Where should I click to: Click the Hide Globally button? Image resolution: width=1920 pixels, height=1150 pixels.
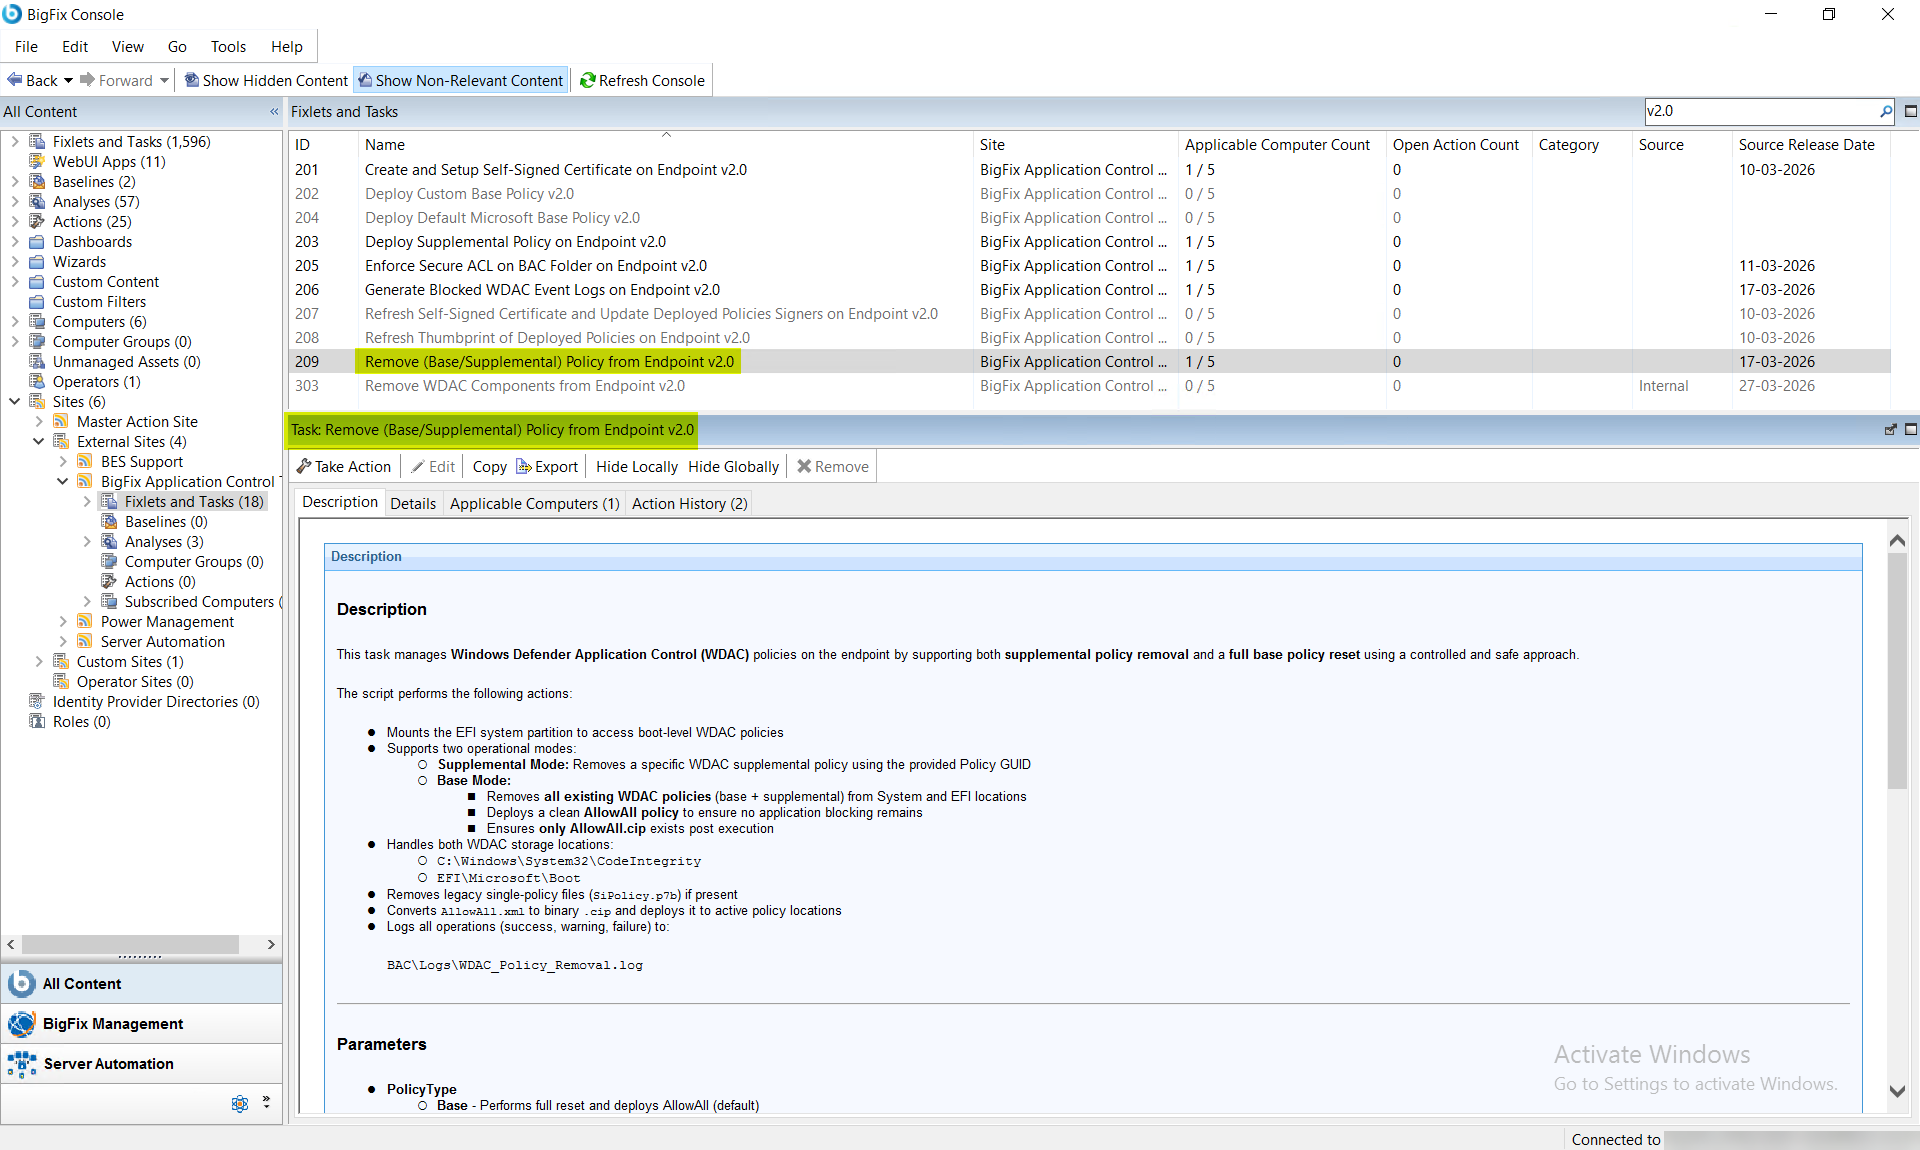coord(733,466)
